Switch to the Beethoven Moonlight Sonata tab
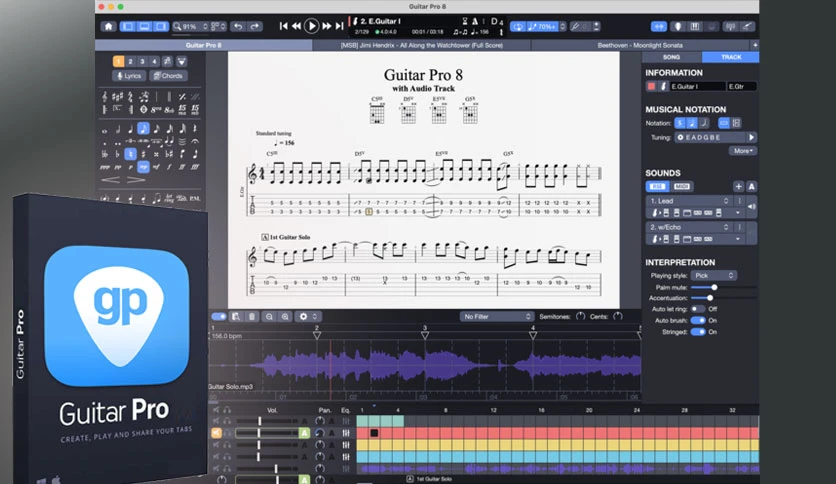This screenshot has width=836, height=484. [640, 45]
